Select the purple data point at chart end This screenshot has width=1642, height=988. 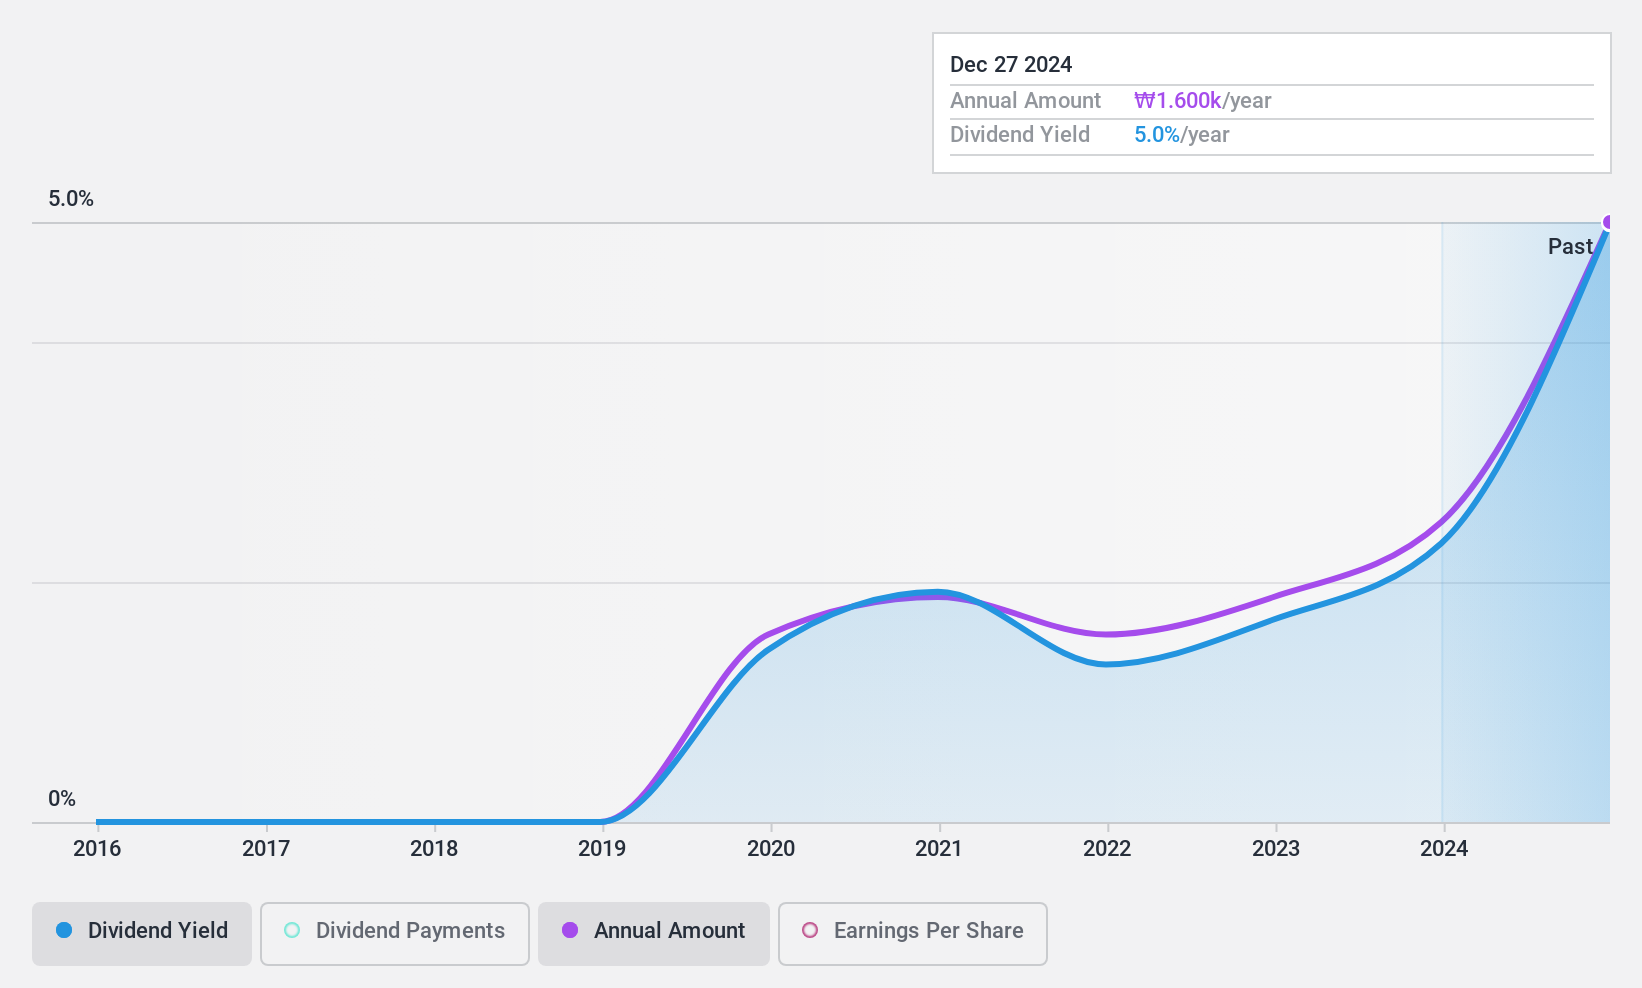coord(1608,222)
